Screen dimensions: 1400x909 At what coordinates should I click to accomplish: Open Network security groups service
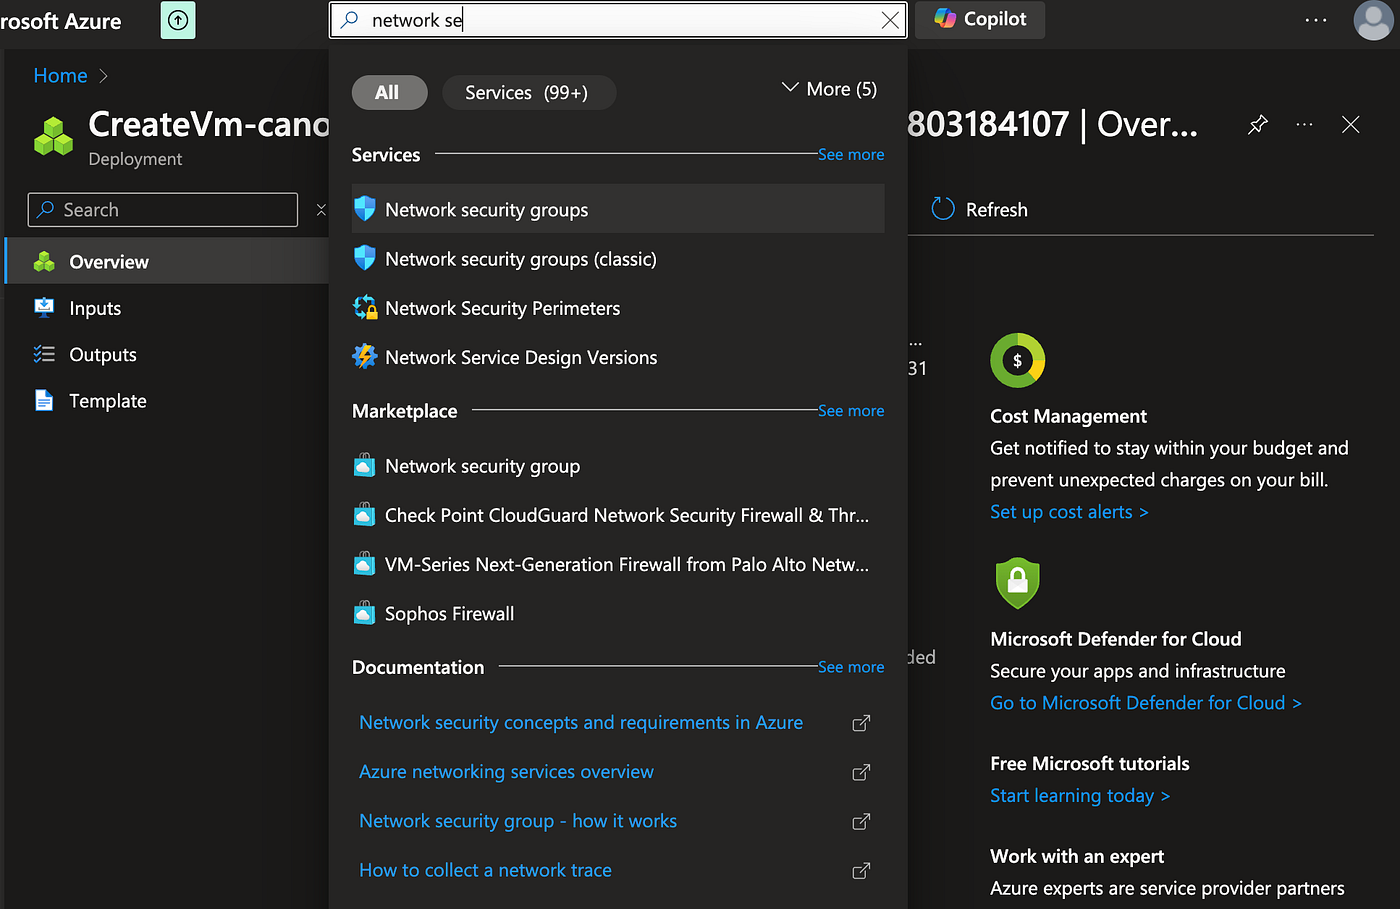click(618, 210)
